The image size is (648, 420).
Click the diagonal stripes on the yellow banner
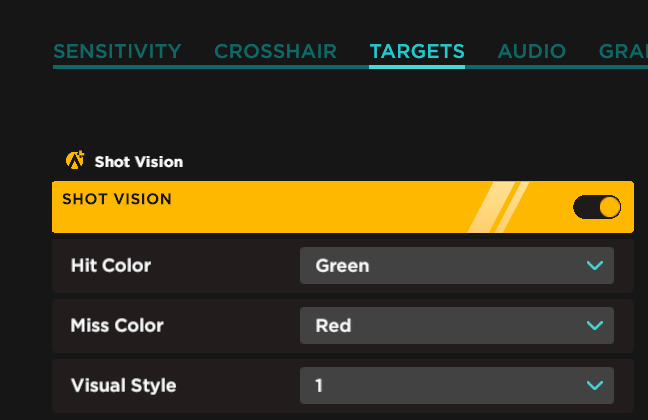(x=497, y=207)
